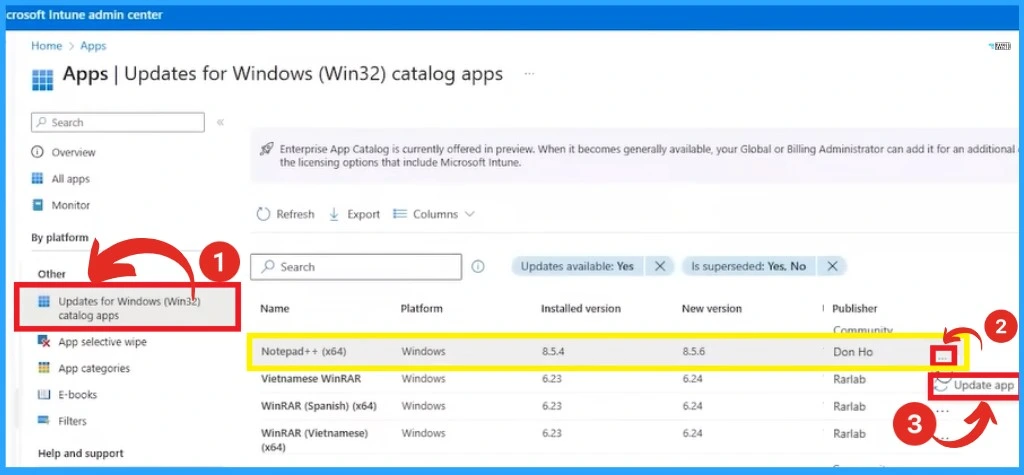Open All apps in the sidebar
Screen dimensions: 1024x475
[x=71, y=179]
